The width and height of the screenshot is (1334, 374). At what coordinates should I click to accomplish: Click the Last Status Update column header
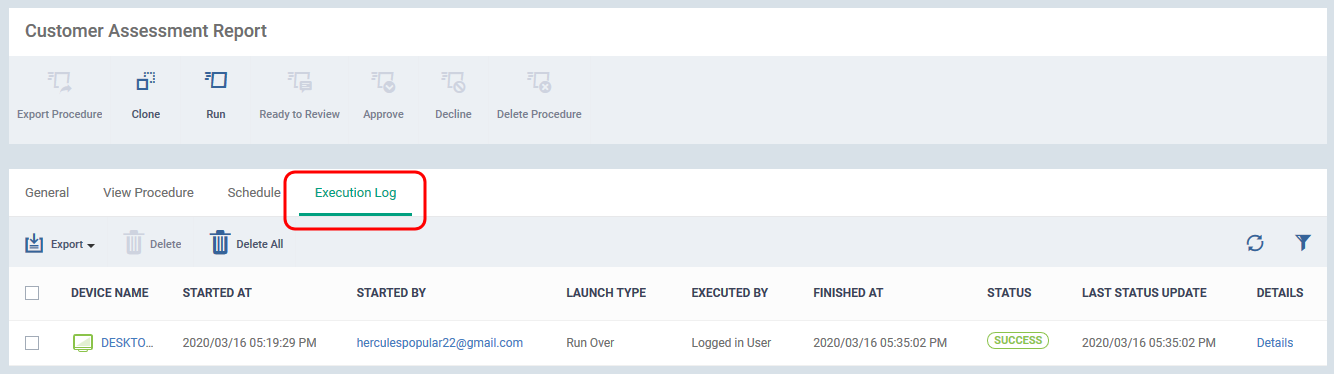tap(1144, 293)
